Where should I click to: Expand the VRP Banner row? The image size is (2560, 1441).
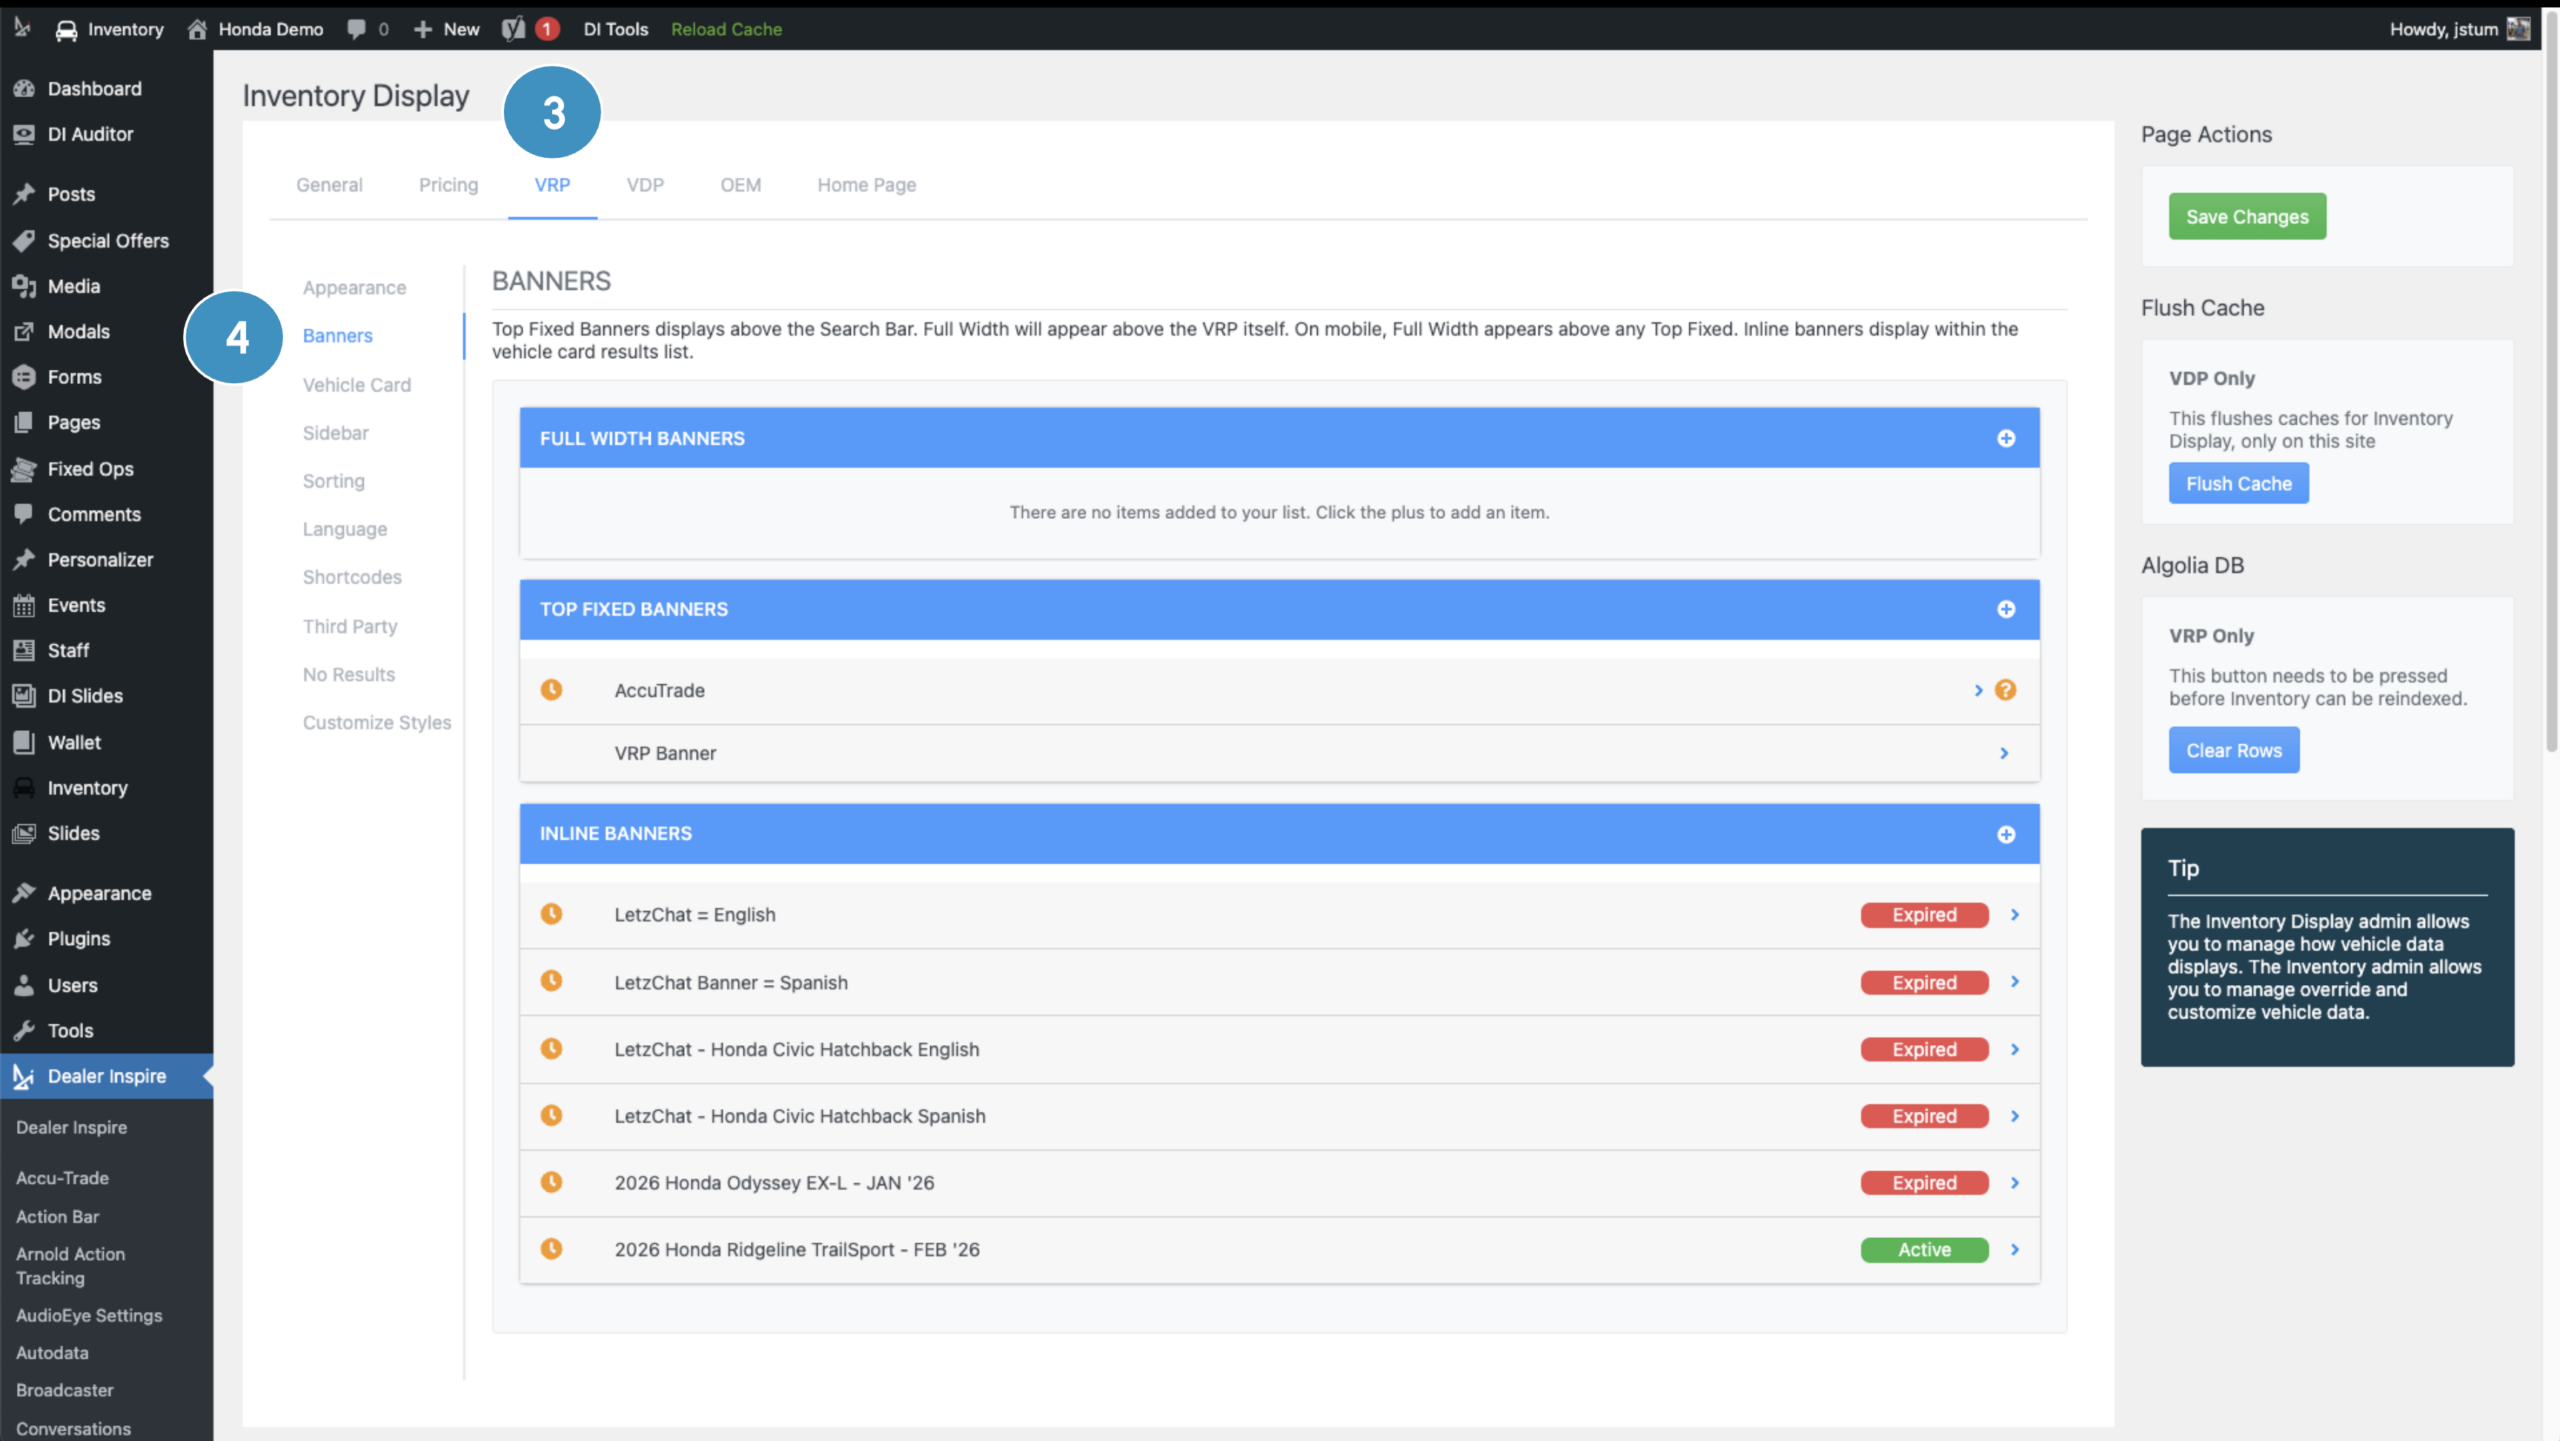click(2004, 753)
